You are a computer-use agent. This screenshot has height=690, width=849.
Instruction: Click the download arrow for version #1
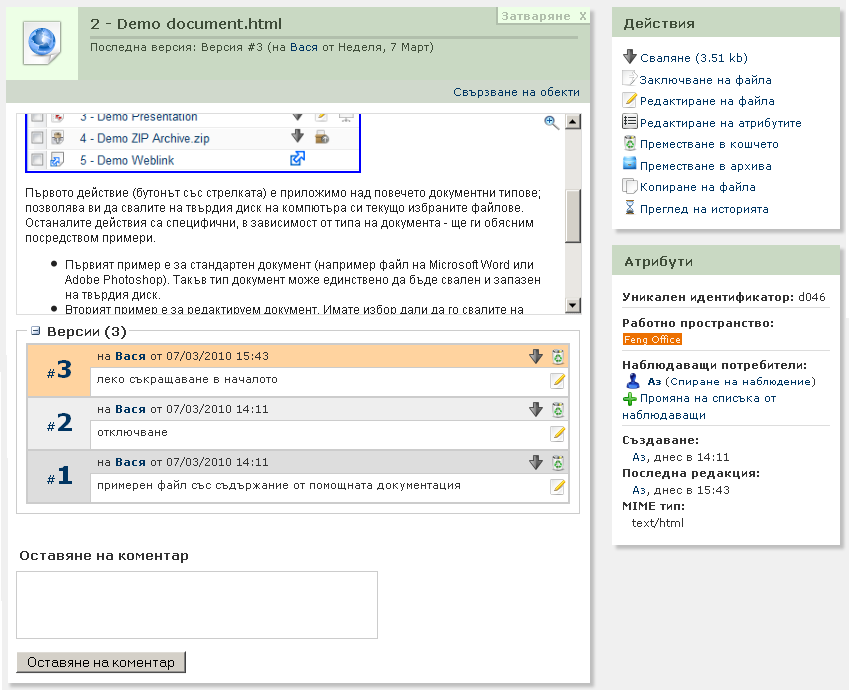[x=536, y=462]
